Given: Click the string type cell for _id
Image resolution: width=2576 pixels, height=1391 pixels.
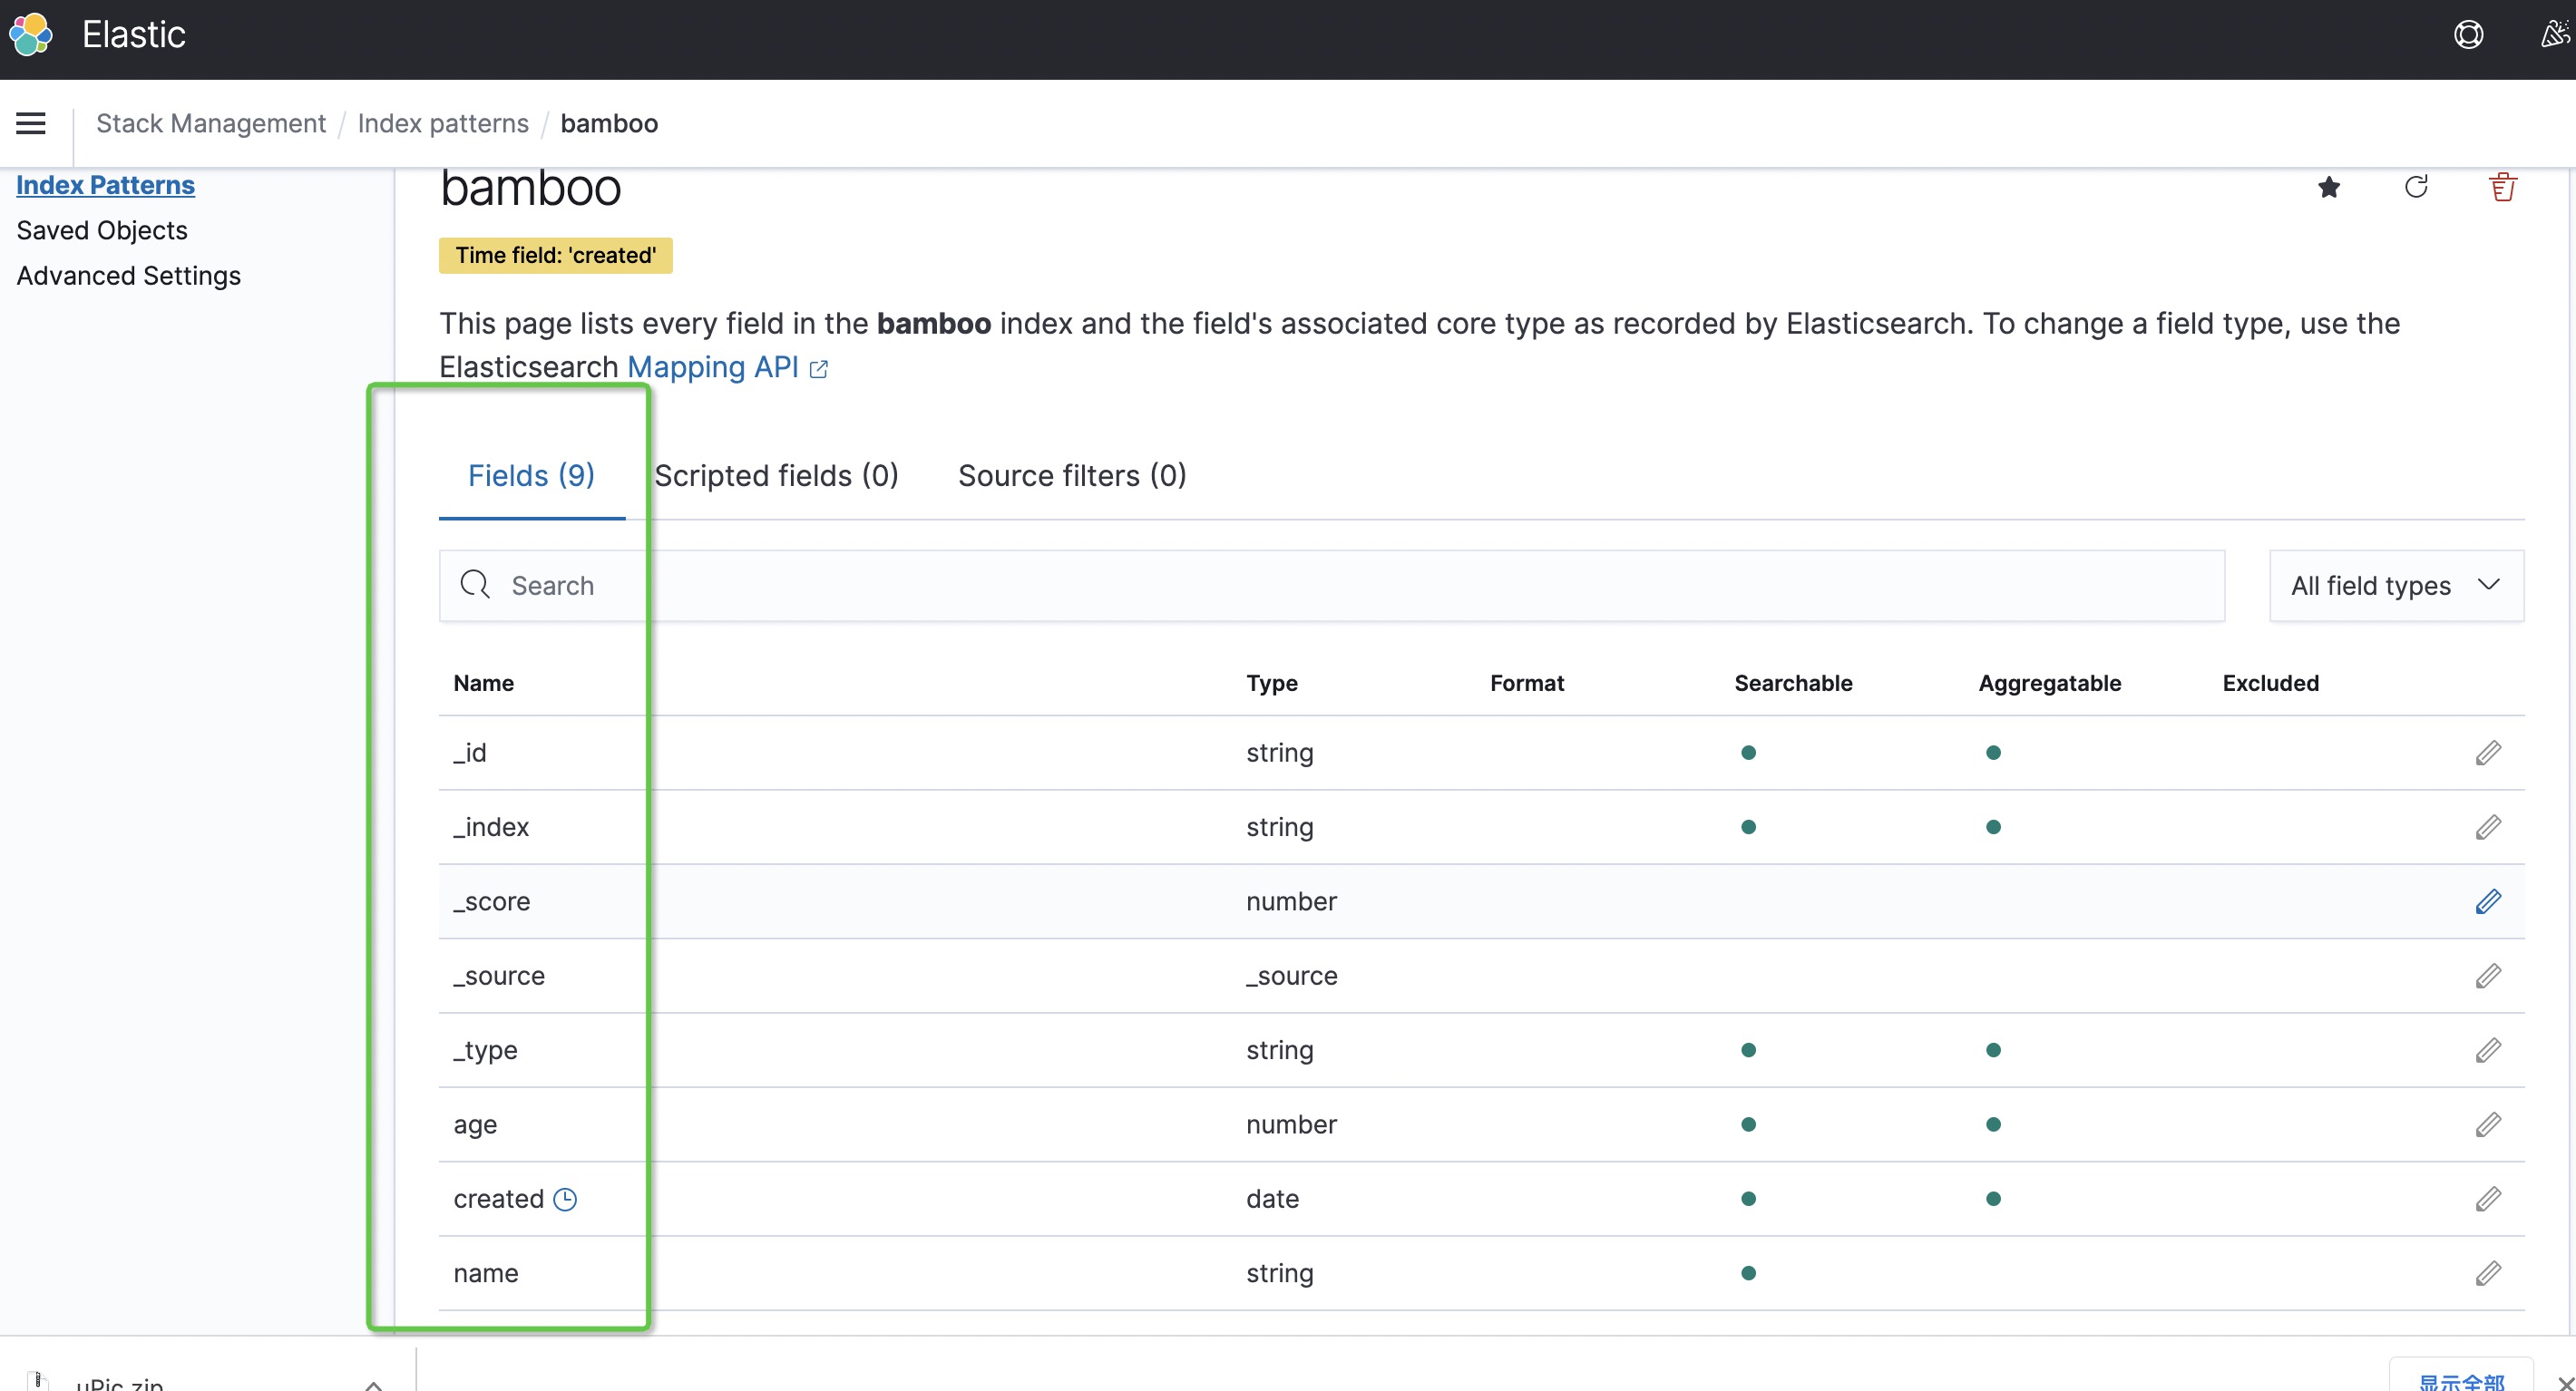Looking at the screenshot, I should coord(1279,753).
